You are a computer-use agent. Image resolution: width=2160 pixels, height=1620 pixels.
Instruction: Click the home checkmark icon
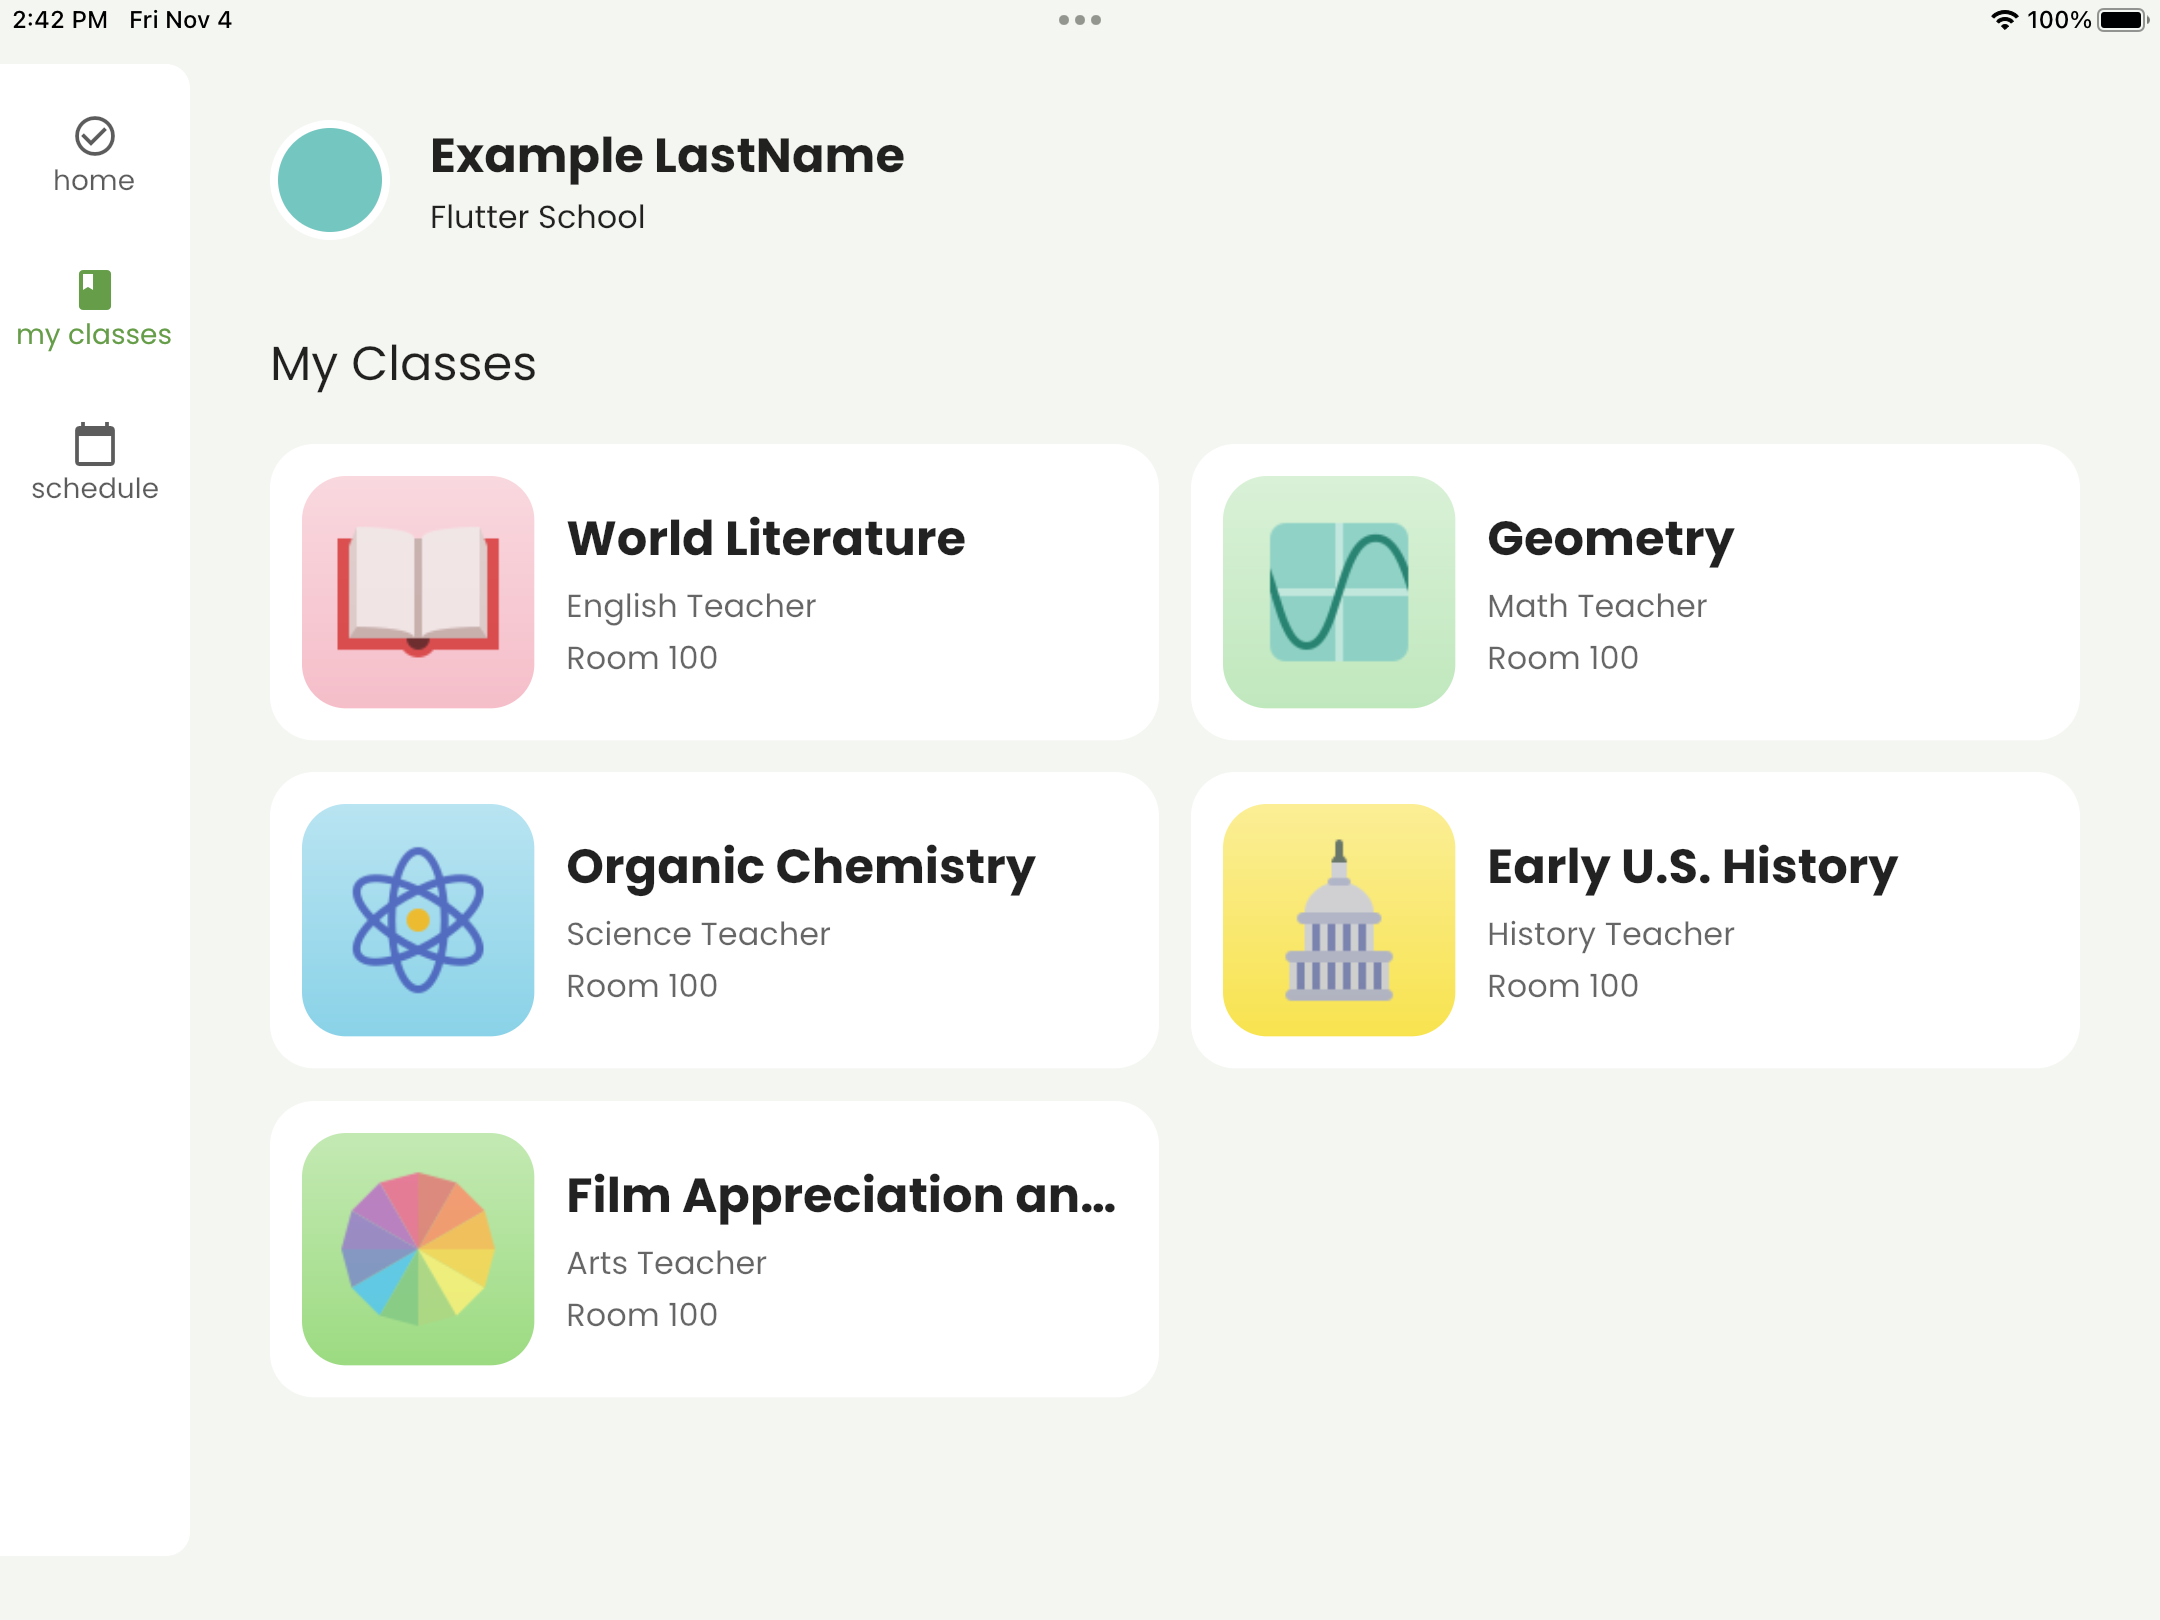pyautogui.click(x=95, y=137)
